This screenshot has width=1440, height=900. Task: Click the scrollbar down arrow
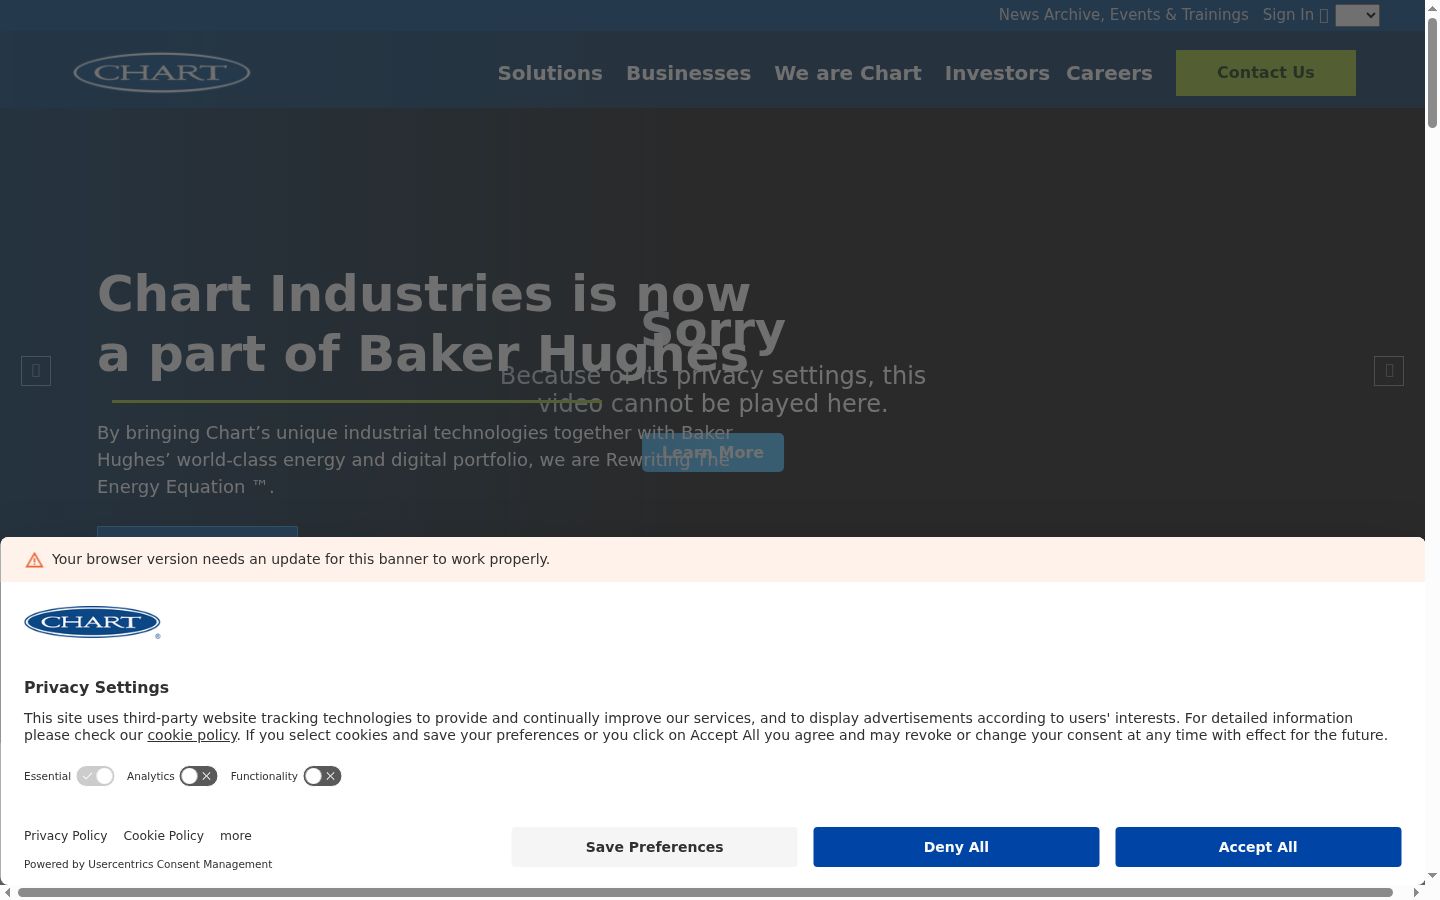point(1432,876)
